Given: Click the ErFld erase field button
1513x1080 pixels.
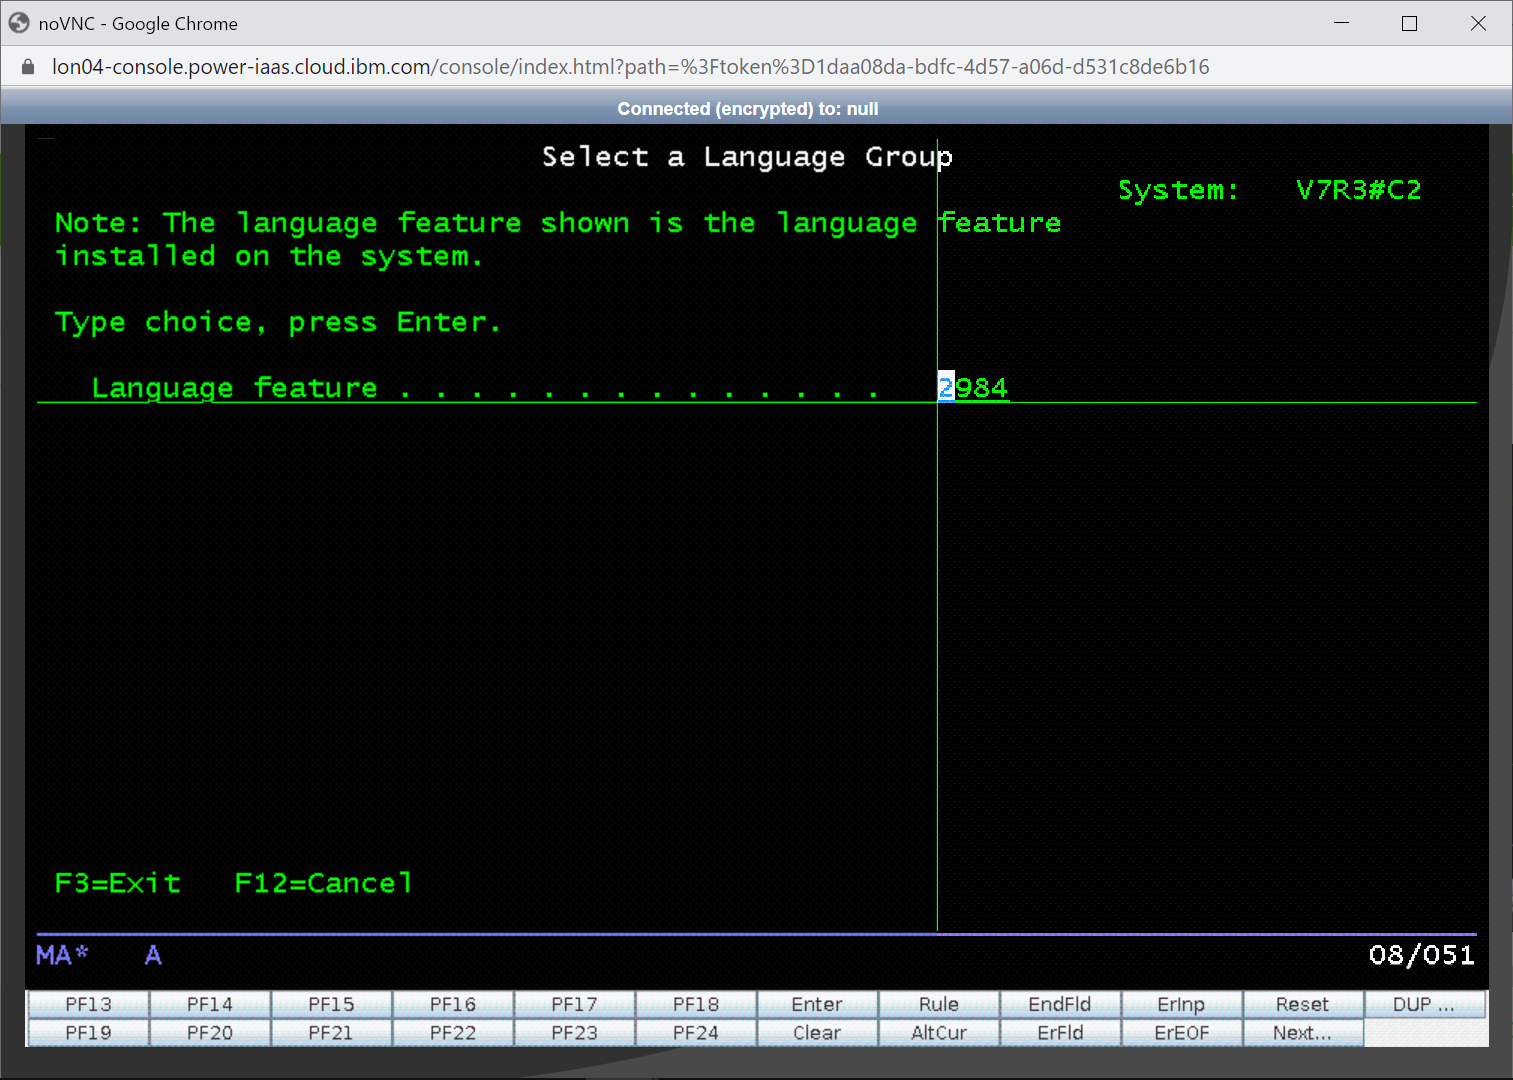Looking at the screenshot, I should (x=1060, y=1033).
